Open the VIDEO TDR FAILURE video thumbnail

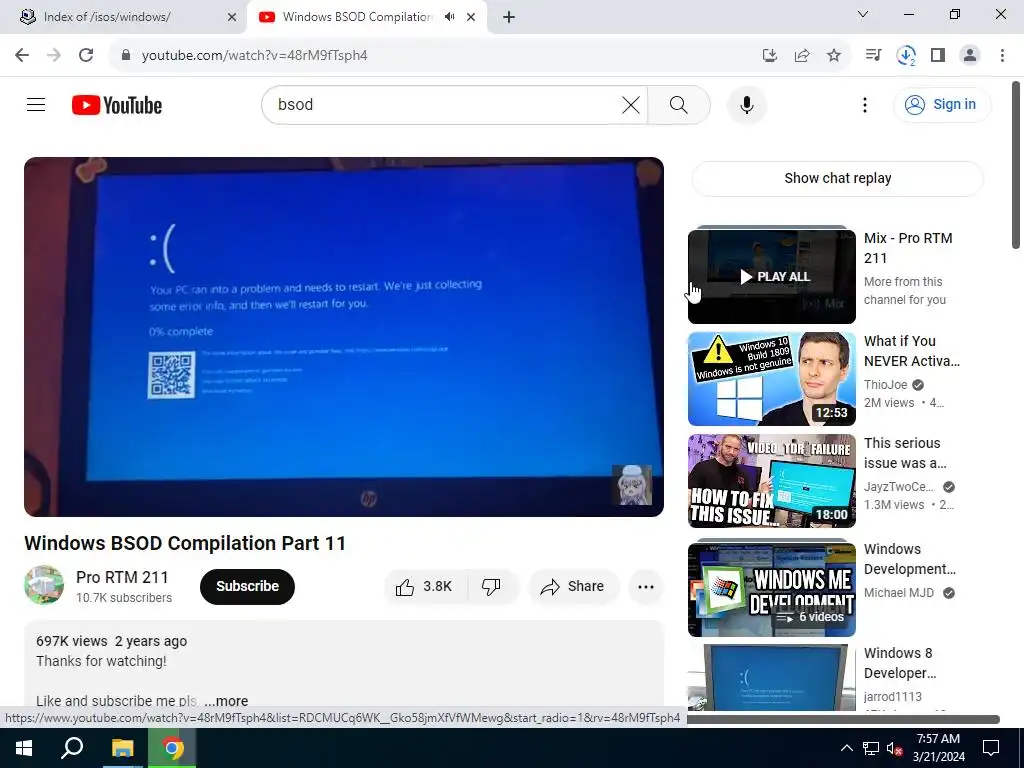pos(771,481)
